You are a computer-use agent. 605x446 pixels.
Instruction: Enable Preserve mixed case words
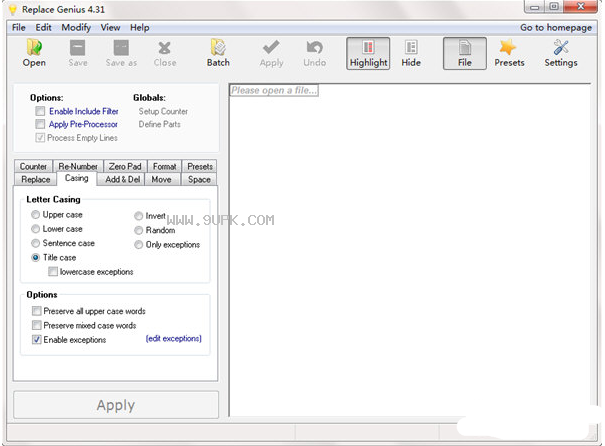point(37,325)
